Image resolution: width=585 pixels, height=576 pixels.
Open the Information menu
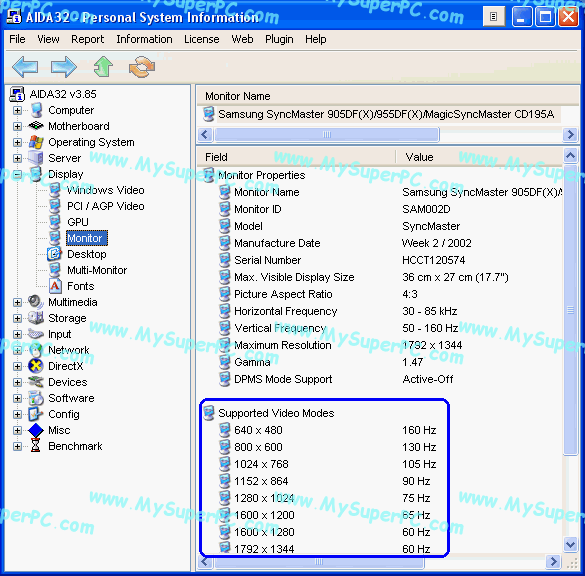tap(144, 39)
